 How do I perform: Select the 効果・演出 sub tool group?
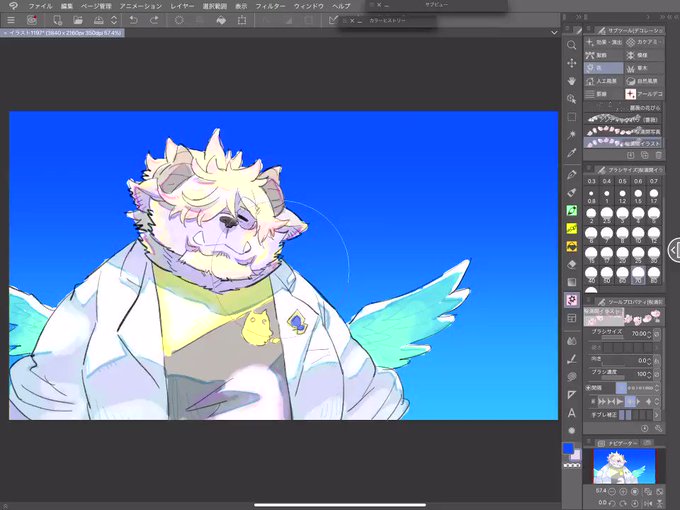click(x=604, y=42)
